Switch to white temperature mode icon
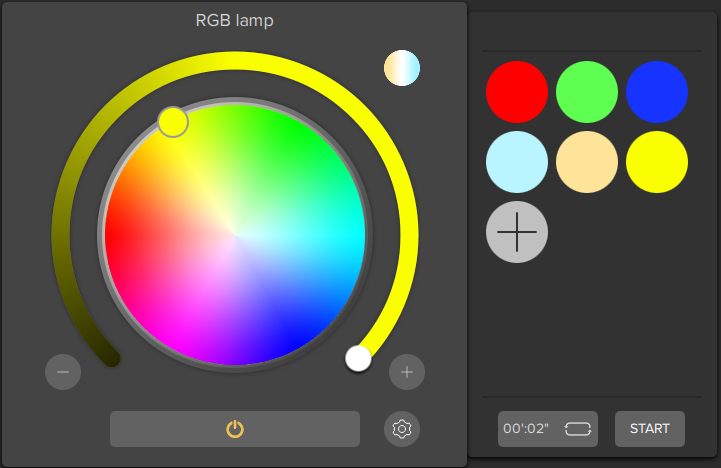Screen dimensions: 721x468 point(402,68)
